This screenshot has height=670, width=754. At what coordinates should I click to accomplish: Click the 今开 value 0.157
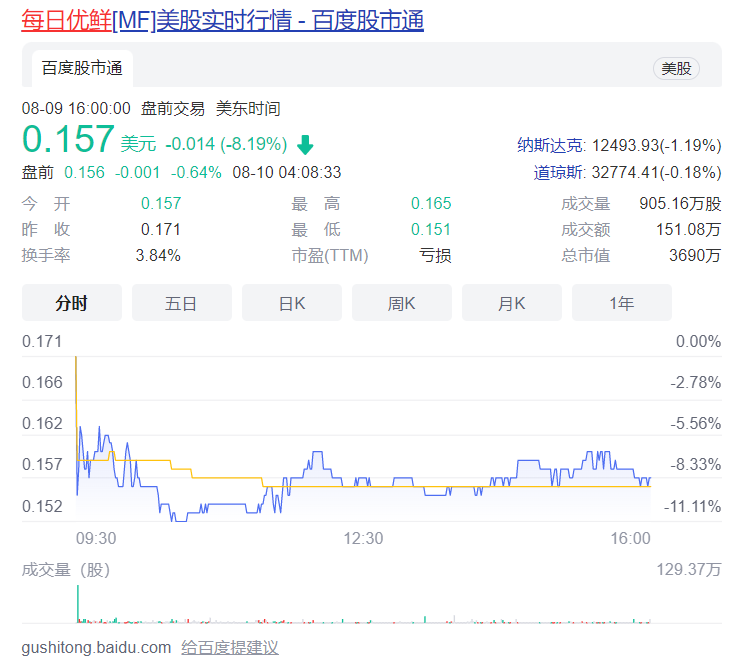click(x=161, y=203)
